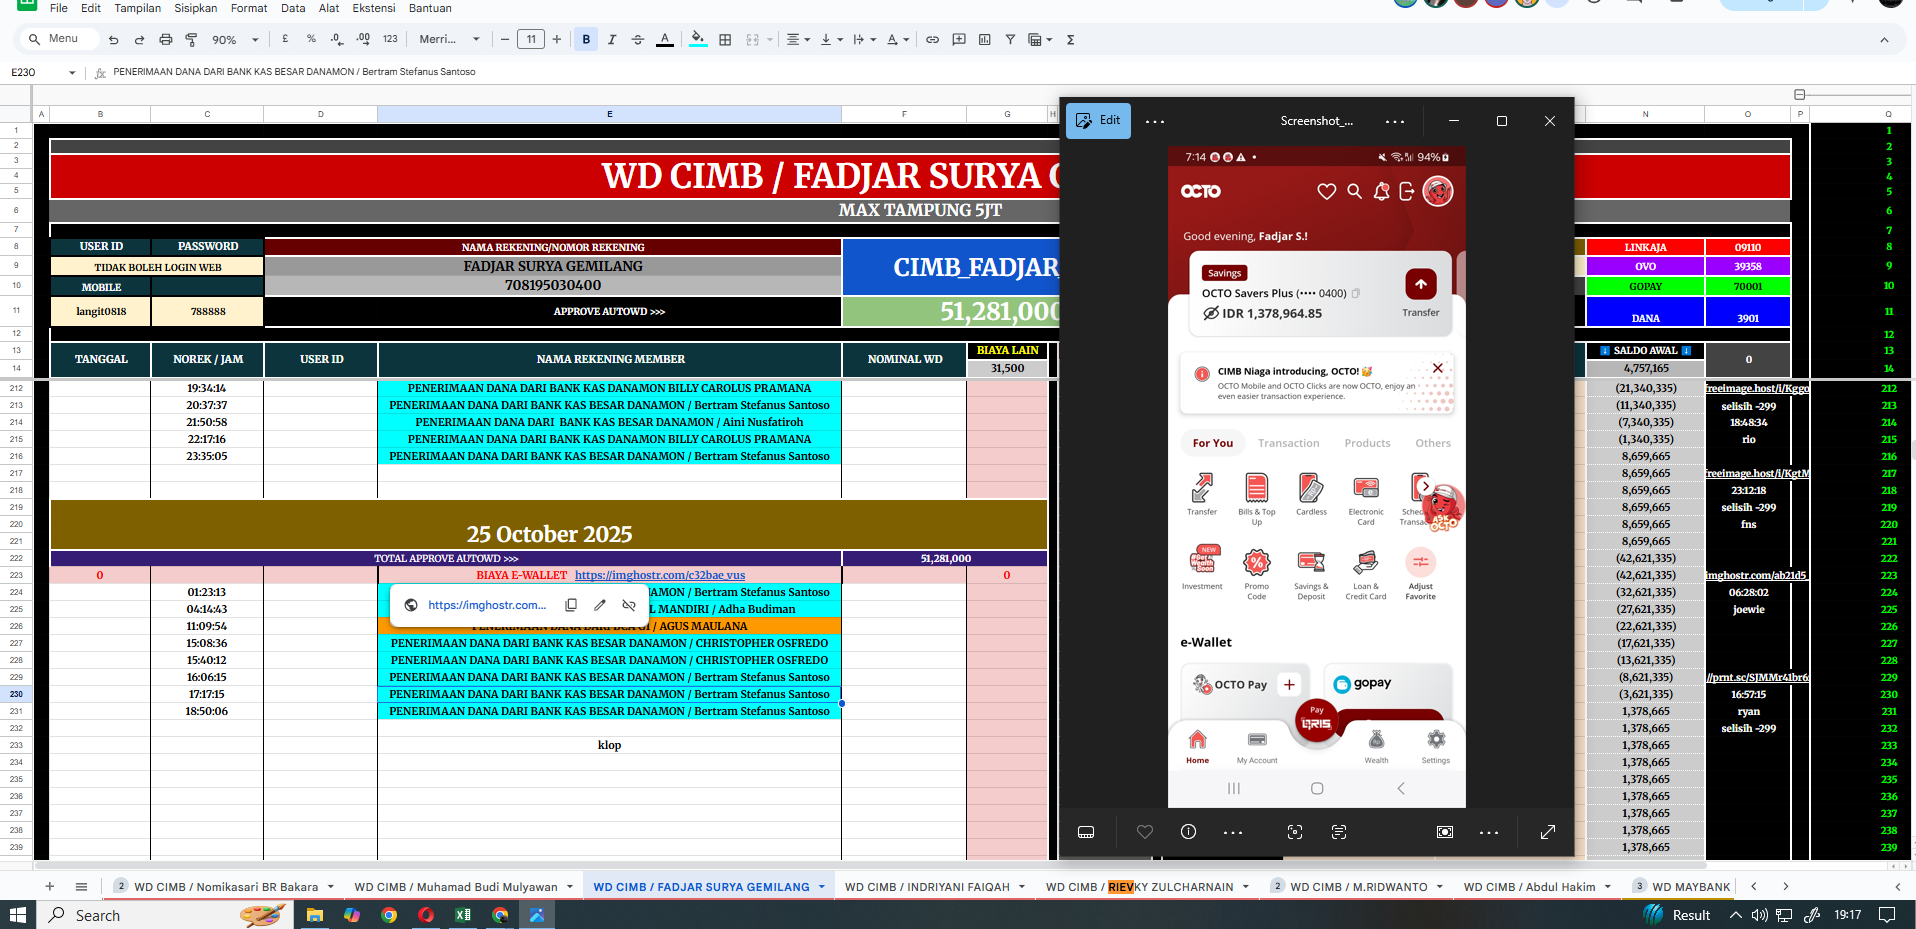Undo the last action in the toolbar
1916x929 pixels.
(113, 40)
